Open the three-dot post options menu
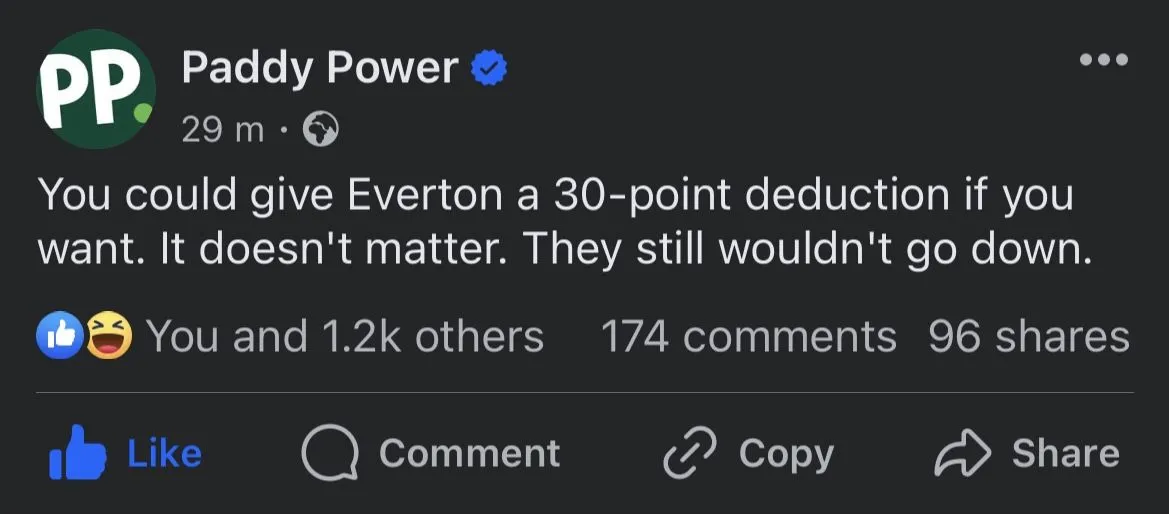Screen dimensions: 1169x514 1104,60
